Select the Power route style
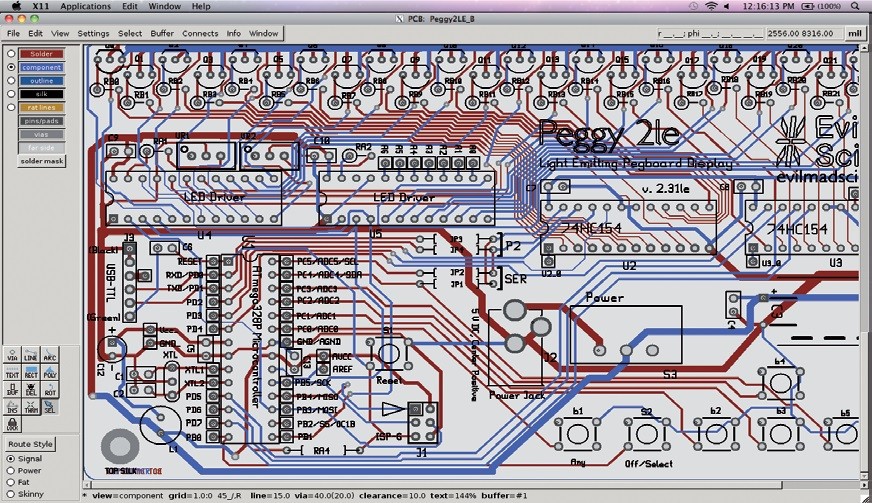The image size is (872, 503). pyautogui.click(x=11, y=471)
